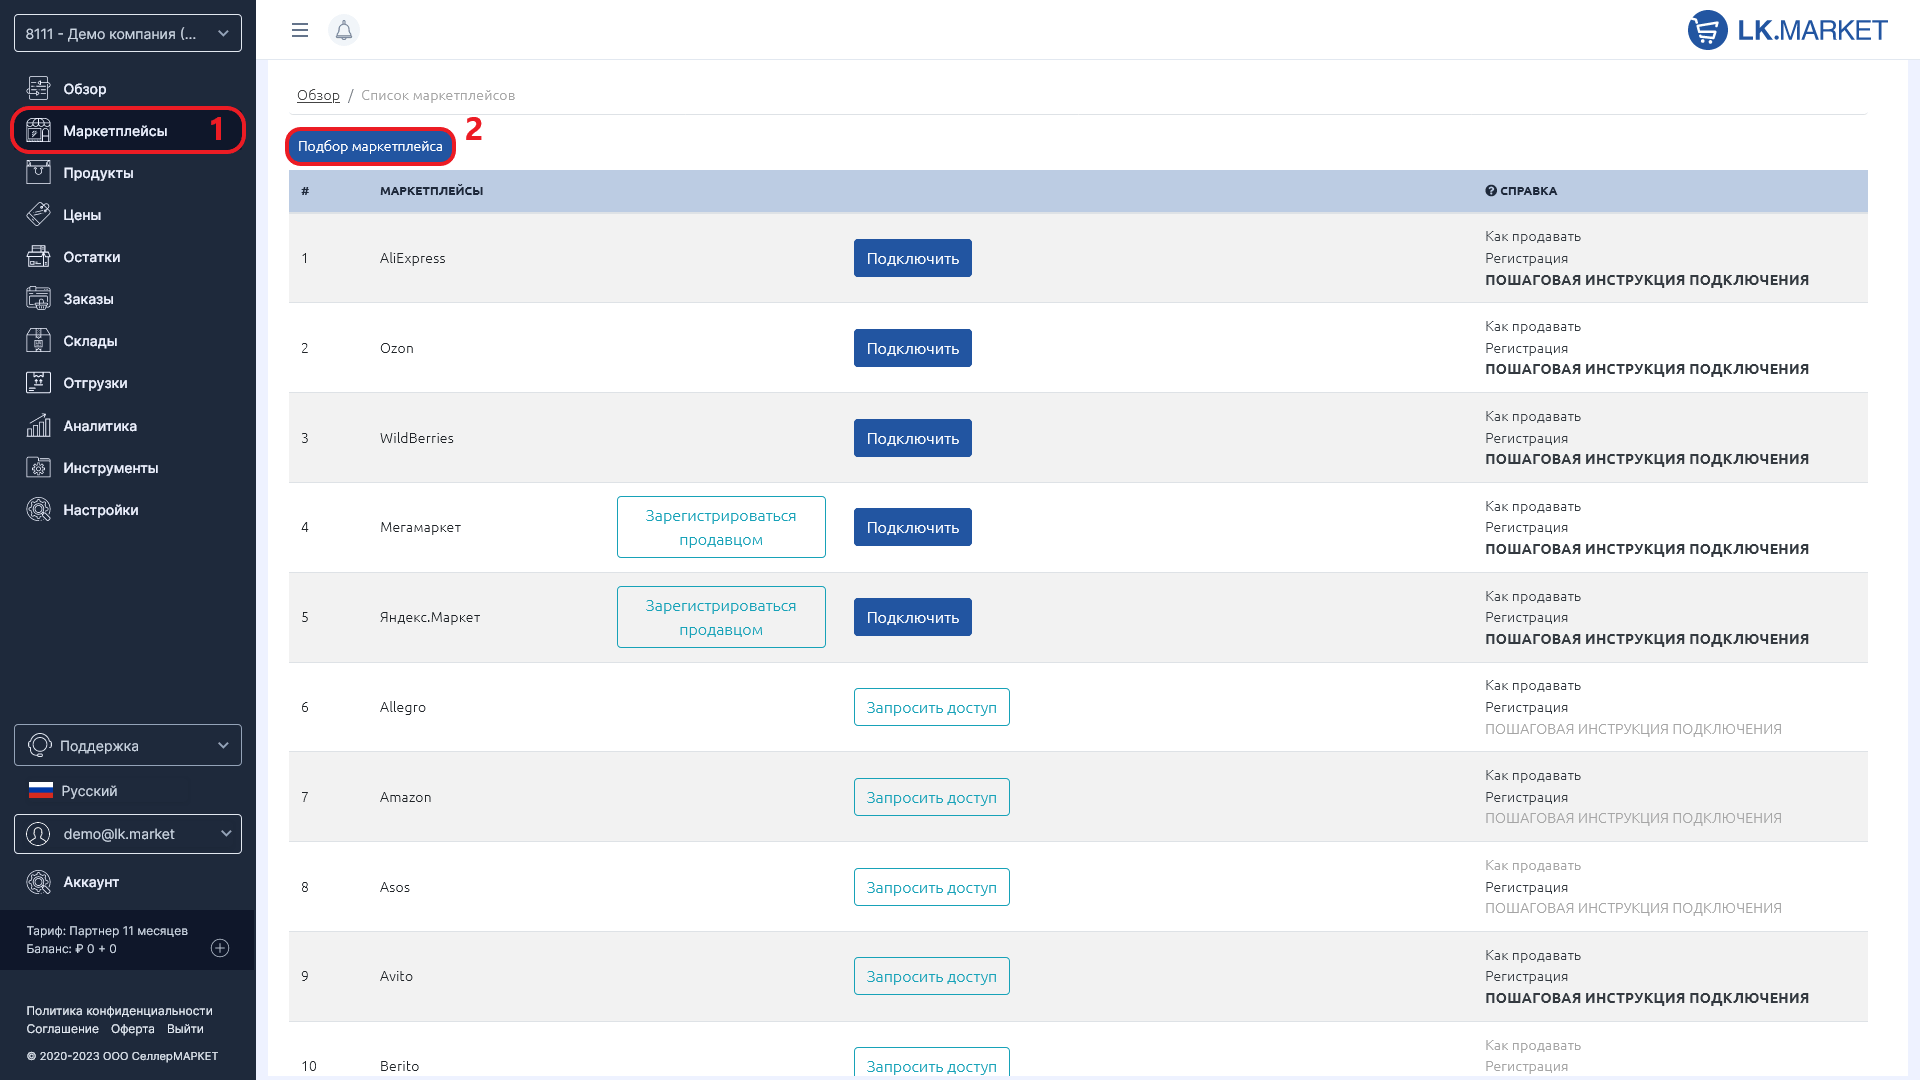Click the question mark Справка icon
Screen dimensions: 1920x1080
point(1490,191)
